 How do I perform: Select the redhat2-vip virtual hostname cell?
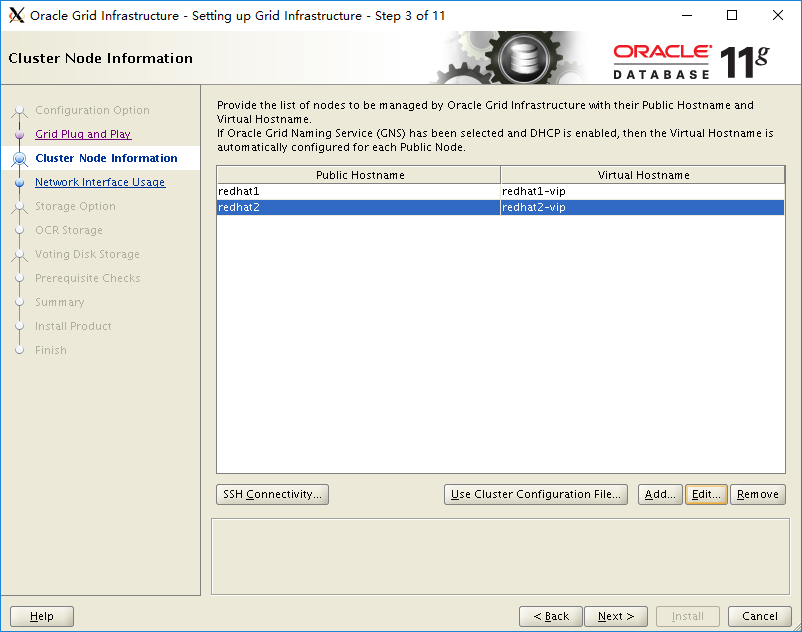(642, 207)
